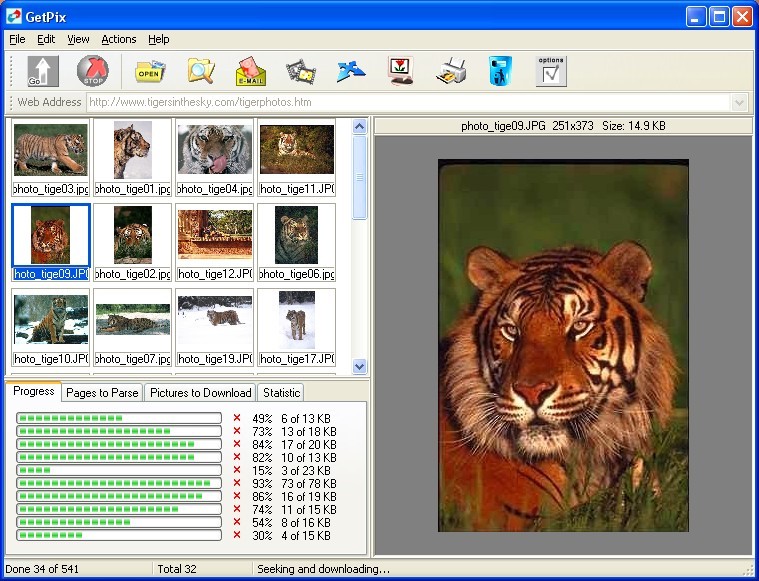The height and width of the screenshot is (581, 759).
Task: Select thumbnail photo_tige02.jpg
Action: click(x=133, y=243)
